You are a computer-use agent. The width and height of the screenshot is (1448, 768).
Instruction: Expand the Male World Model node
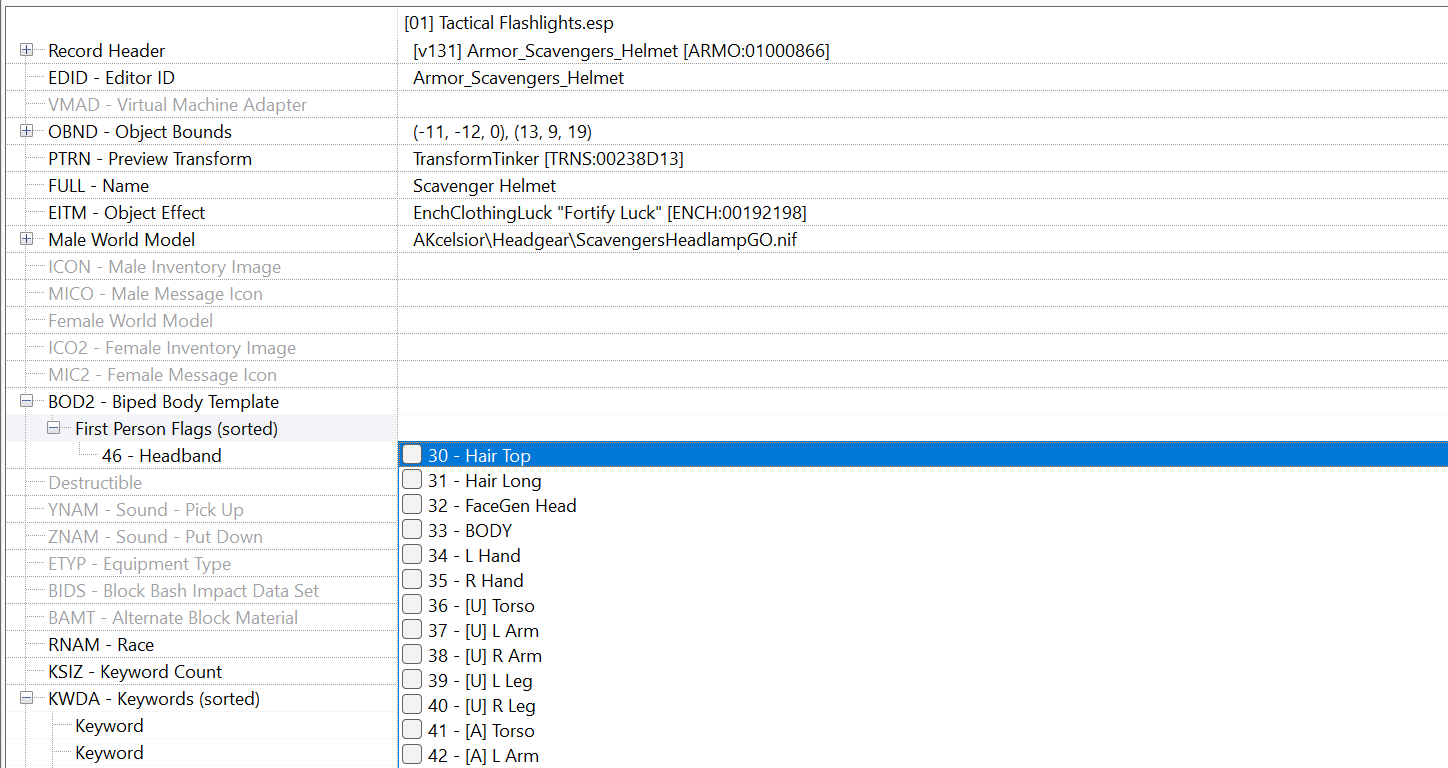26,239
